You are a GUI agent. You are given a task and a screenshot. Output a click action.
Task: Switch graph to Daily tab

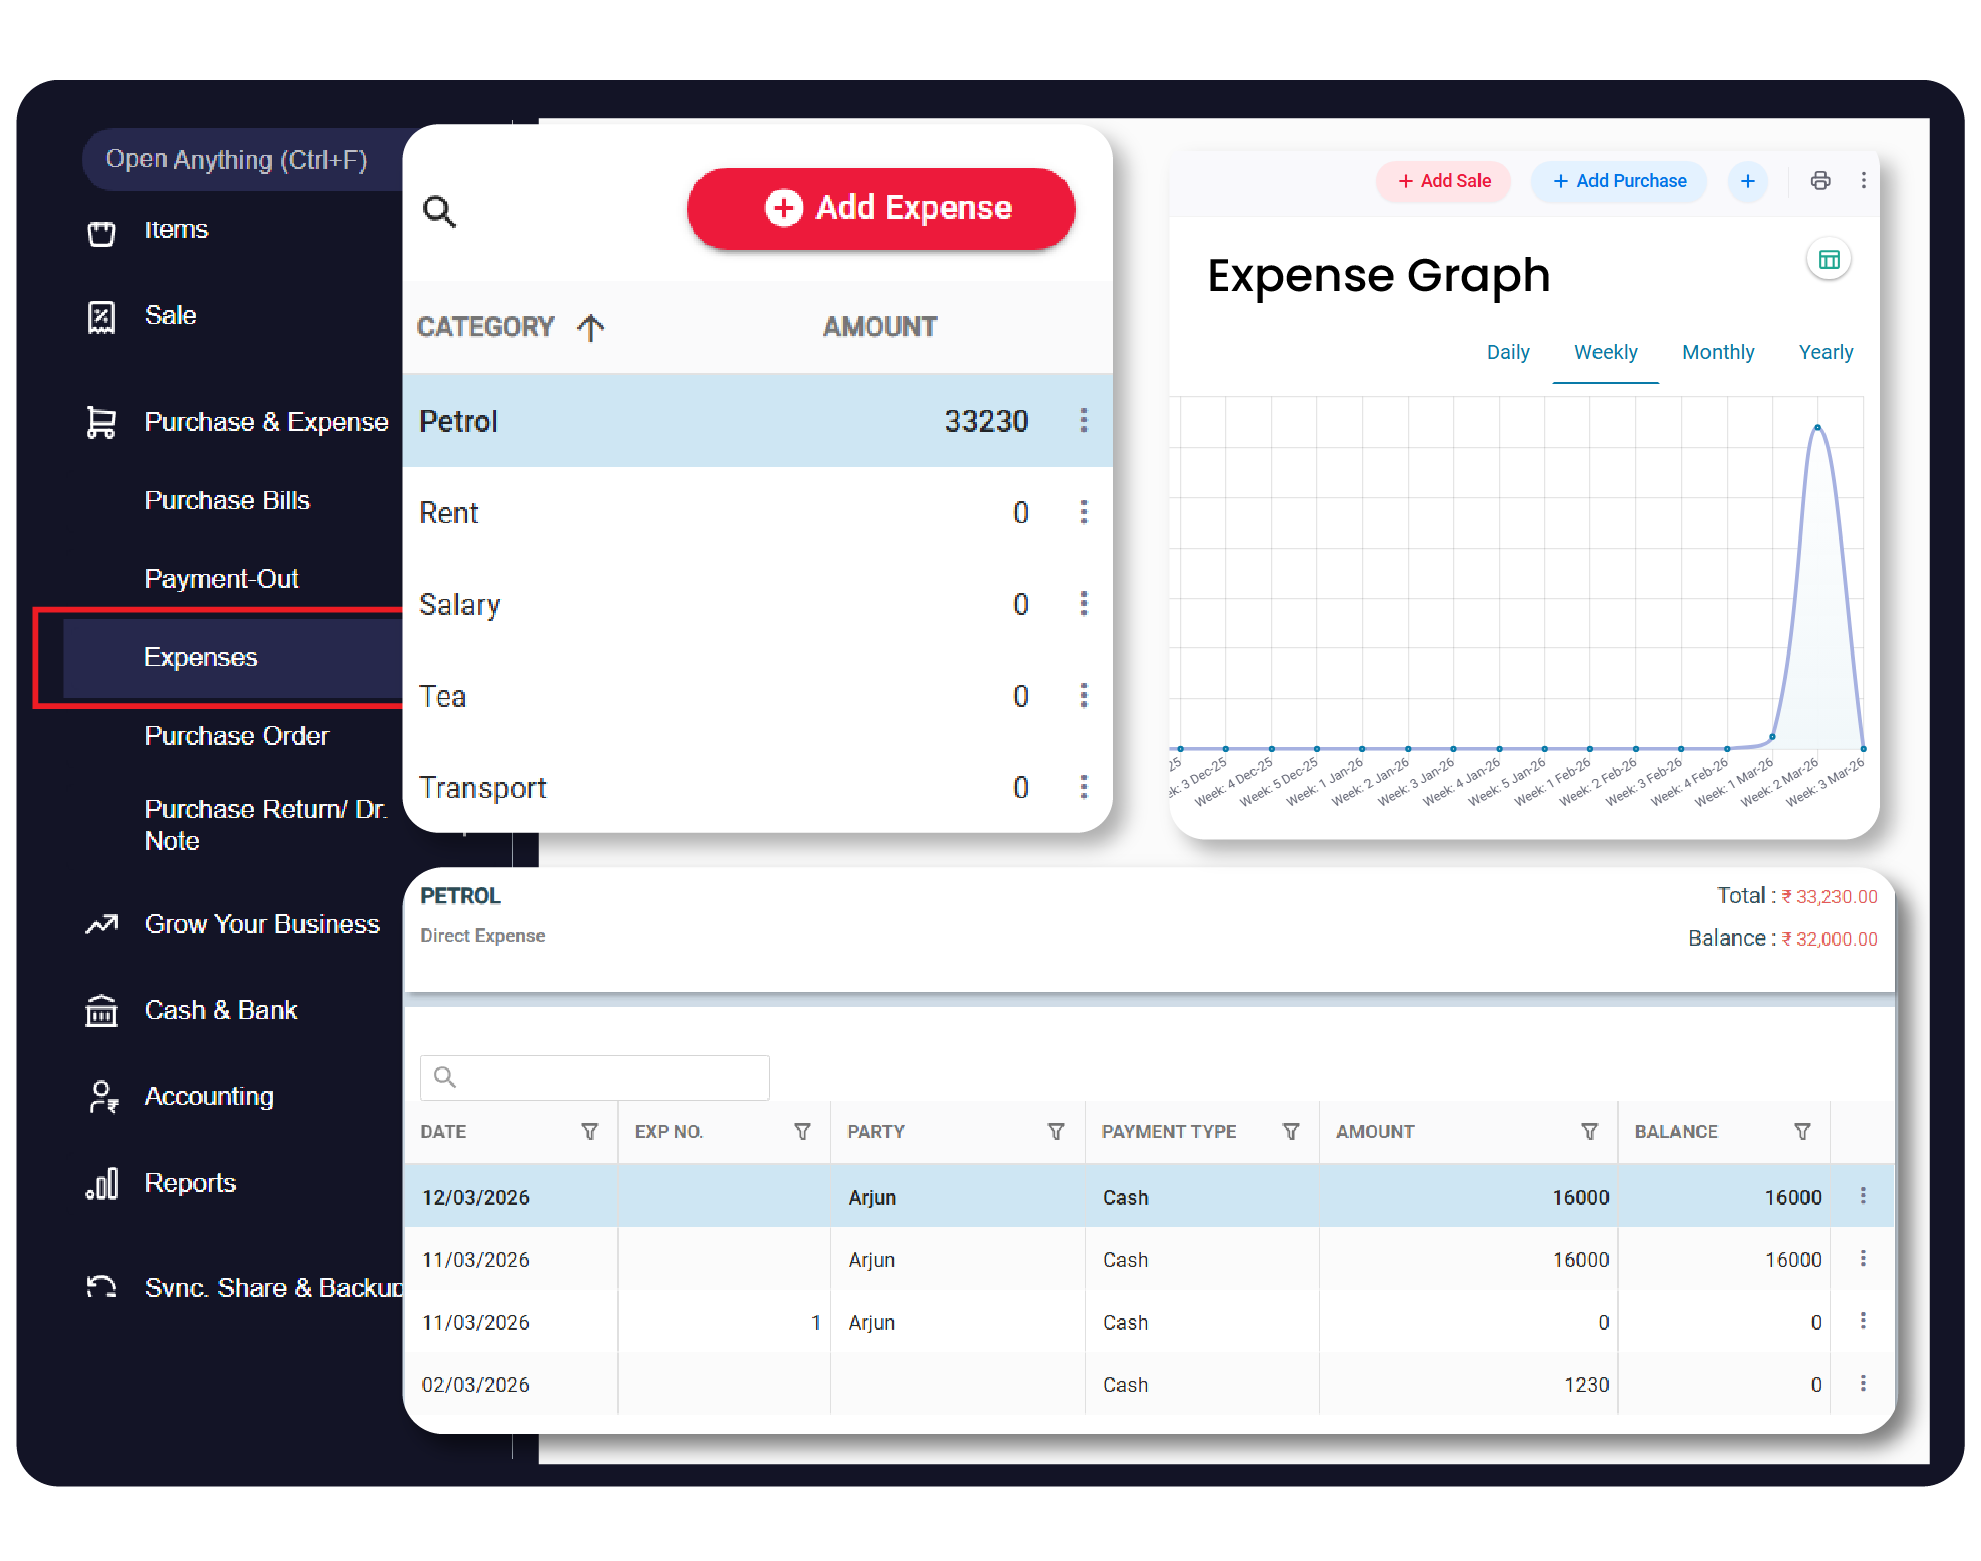coord(1507,352)
